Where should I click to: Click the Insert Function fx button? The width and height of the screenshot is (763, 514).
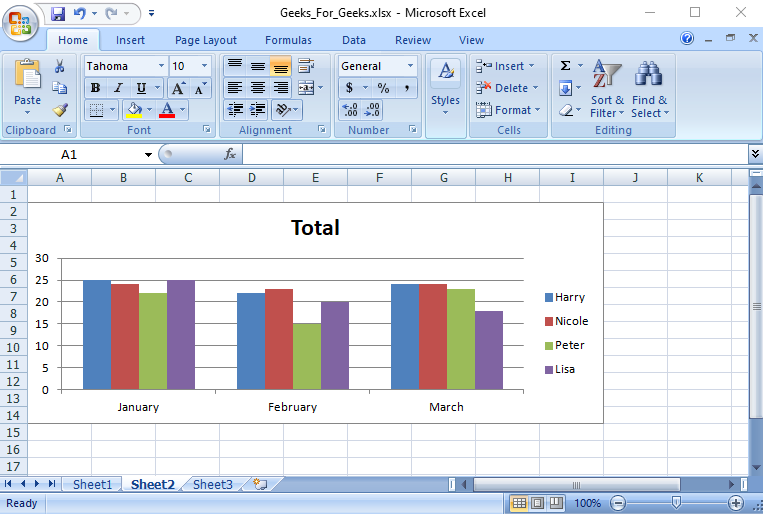tap(230, 154)
